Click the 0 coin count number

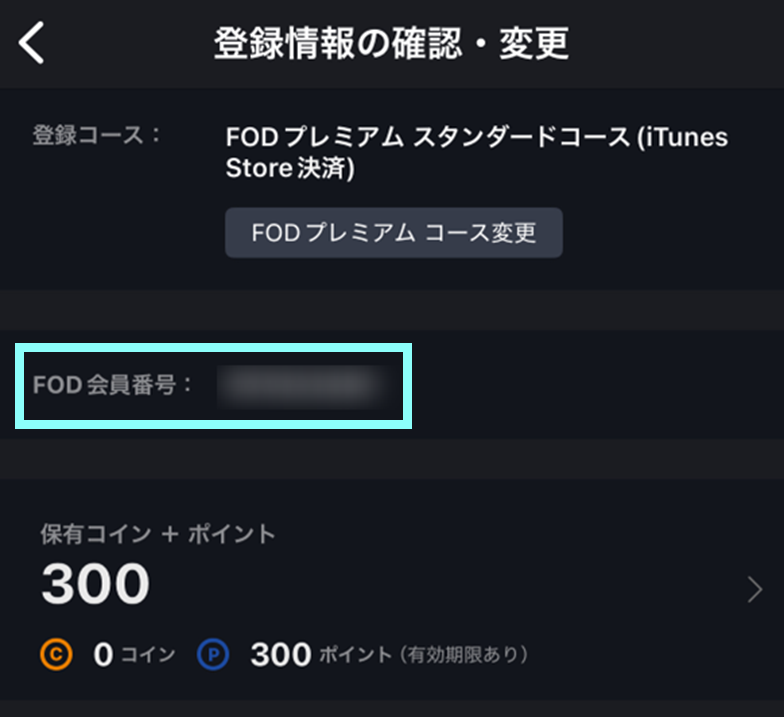click(103, 655)
